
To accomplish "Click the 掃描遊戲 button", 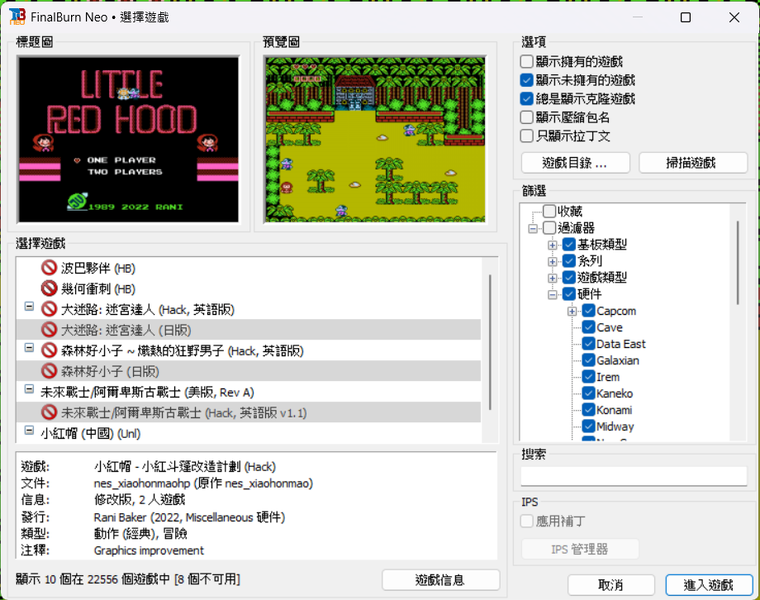I will tap(693, 163).
